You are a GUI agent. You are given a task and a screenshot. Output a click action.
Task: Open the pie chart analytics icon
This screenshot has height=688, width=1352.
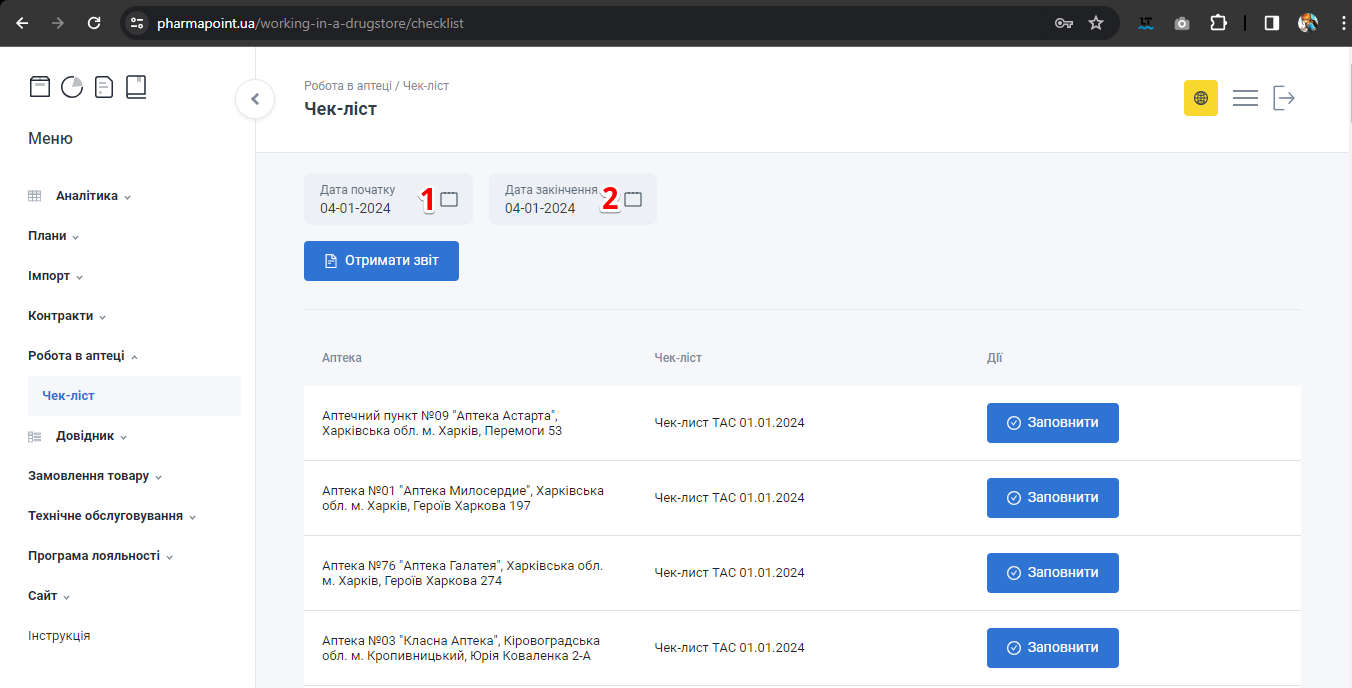point(72,87)
